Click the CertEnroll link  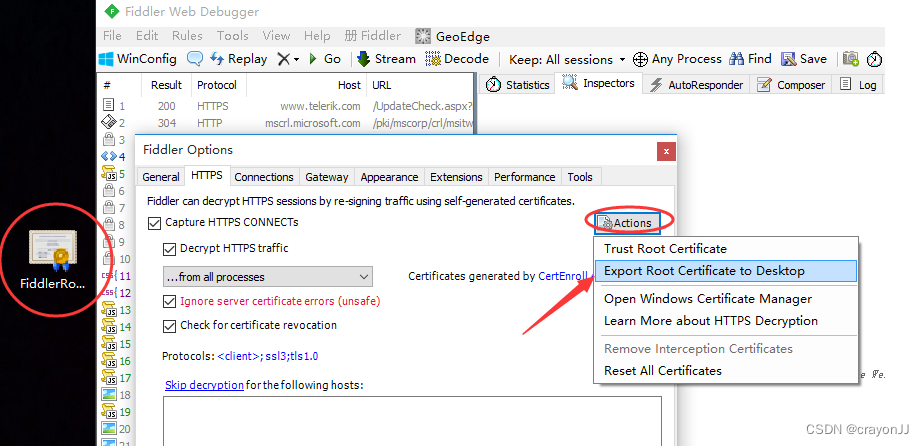click(x=563, y=276)
